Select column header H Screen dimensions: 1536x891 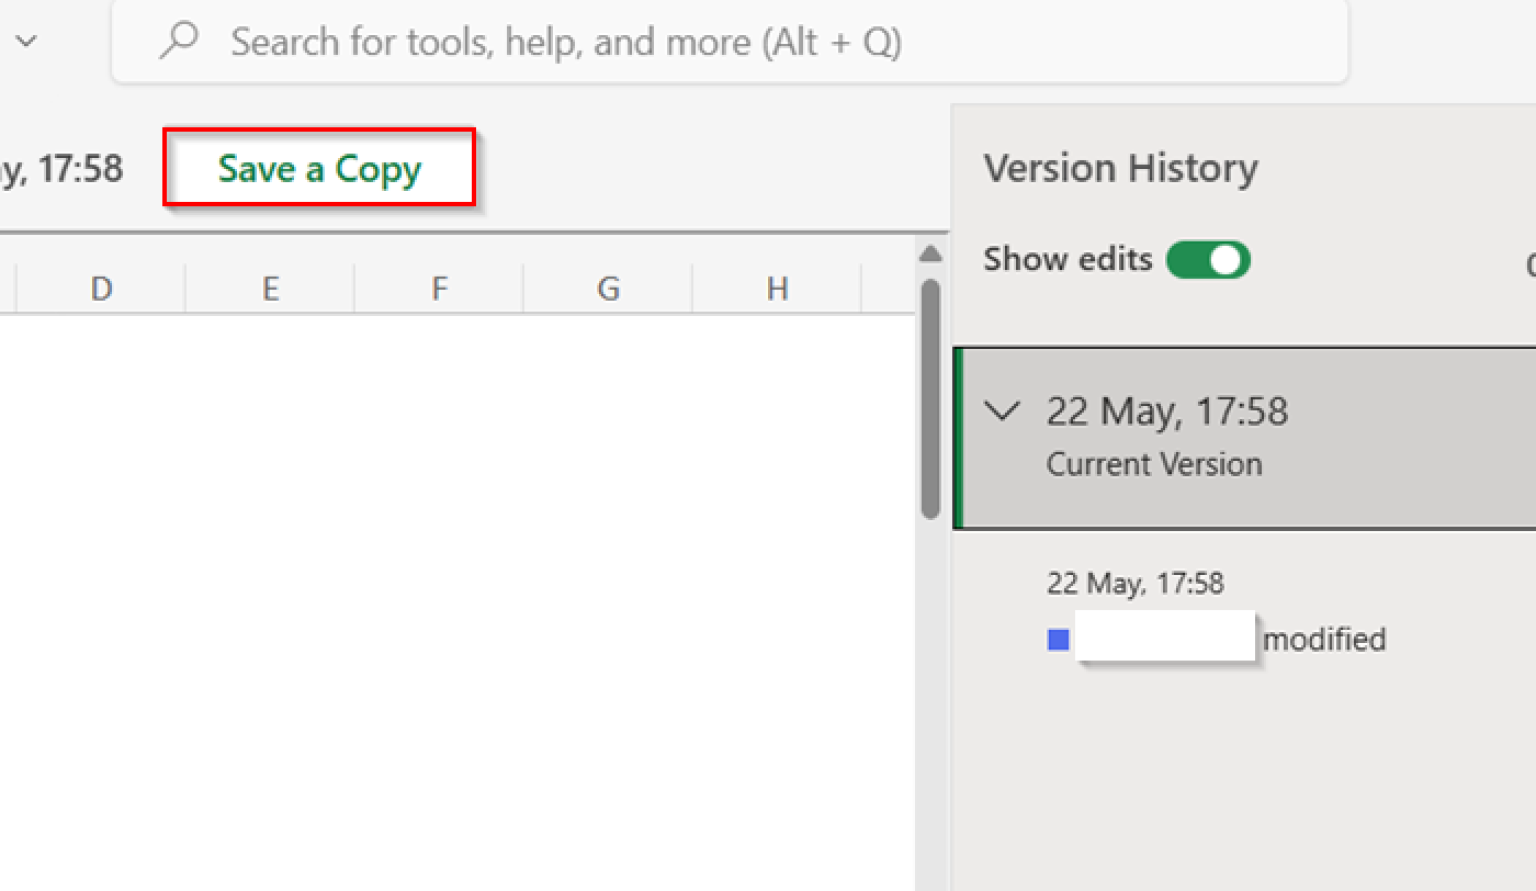click(776, 288)
